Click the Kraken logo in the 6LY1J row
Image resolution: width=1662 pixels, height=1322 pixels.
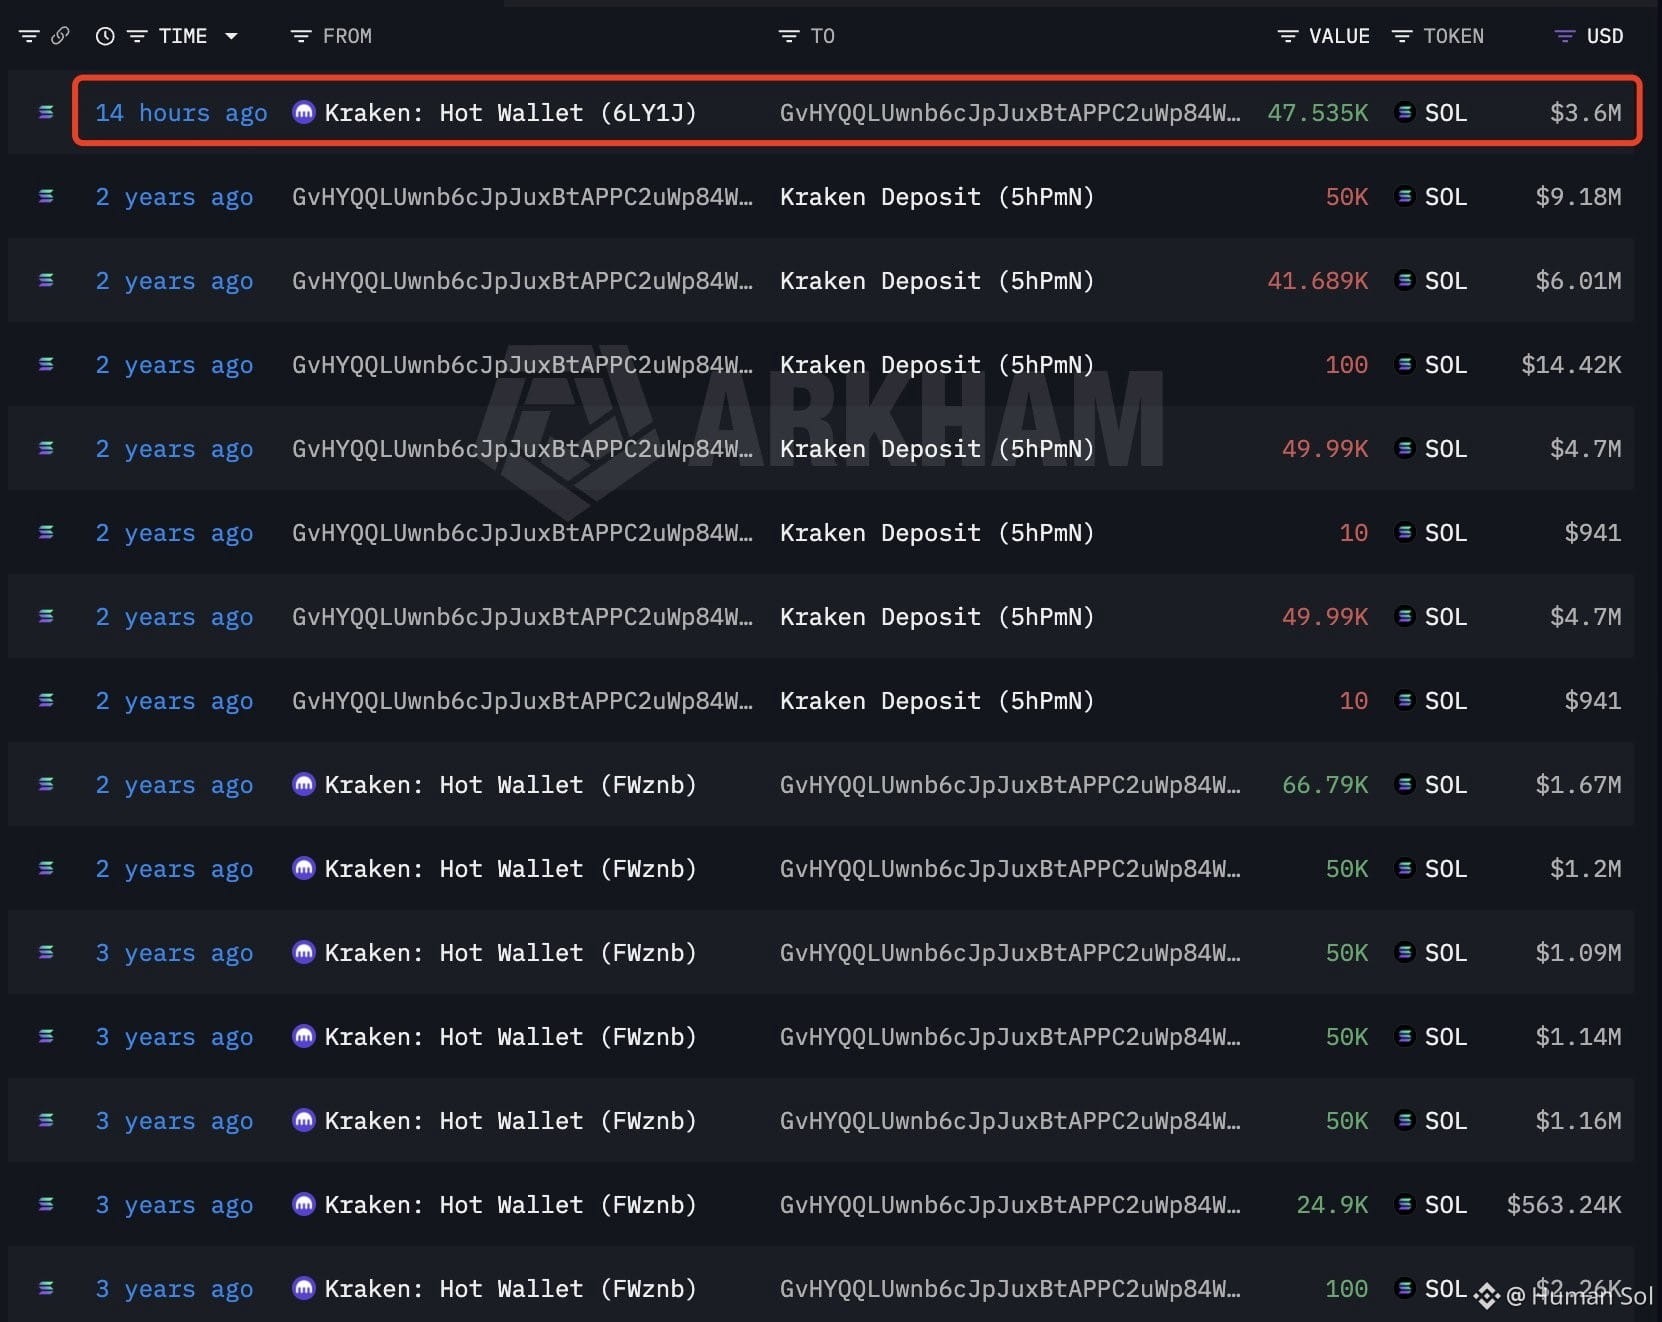coord(304,112)
